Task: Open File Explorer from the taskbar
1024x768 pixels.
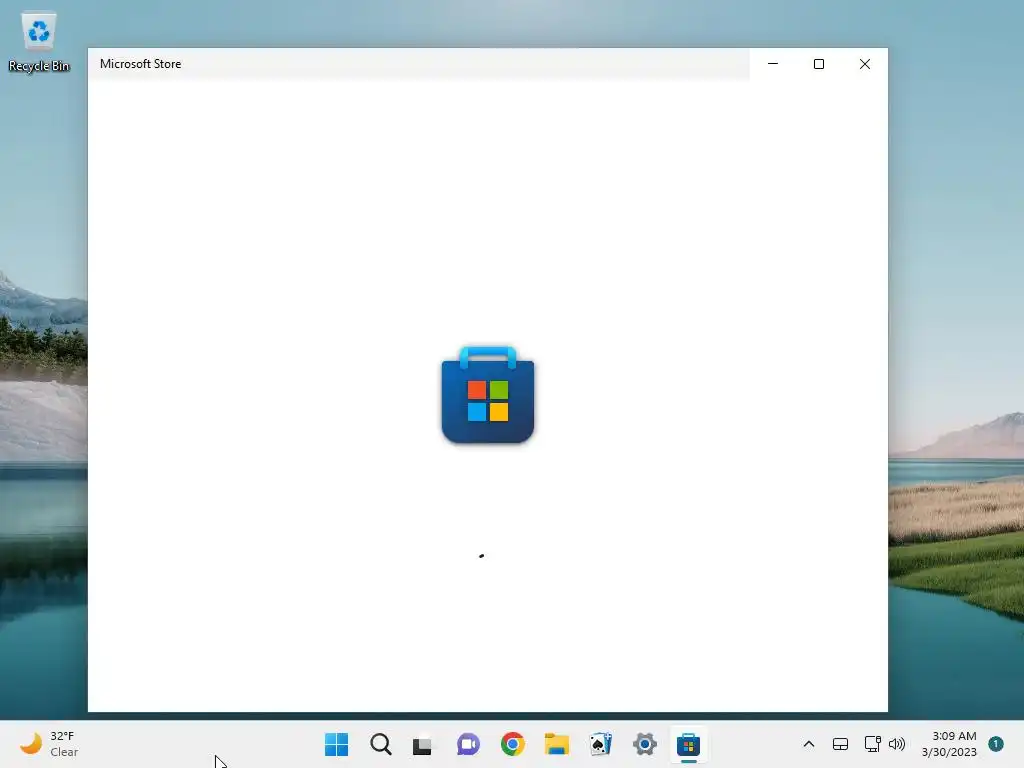Action: [x=557, y=744]
